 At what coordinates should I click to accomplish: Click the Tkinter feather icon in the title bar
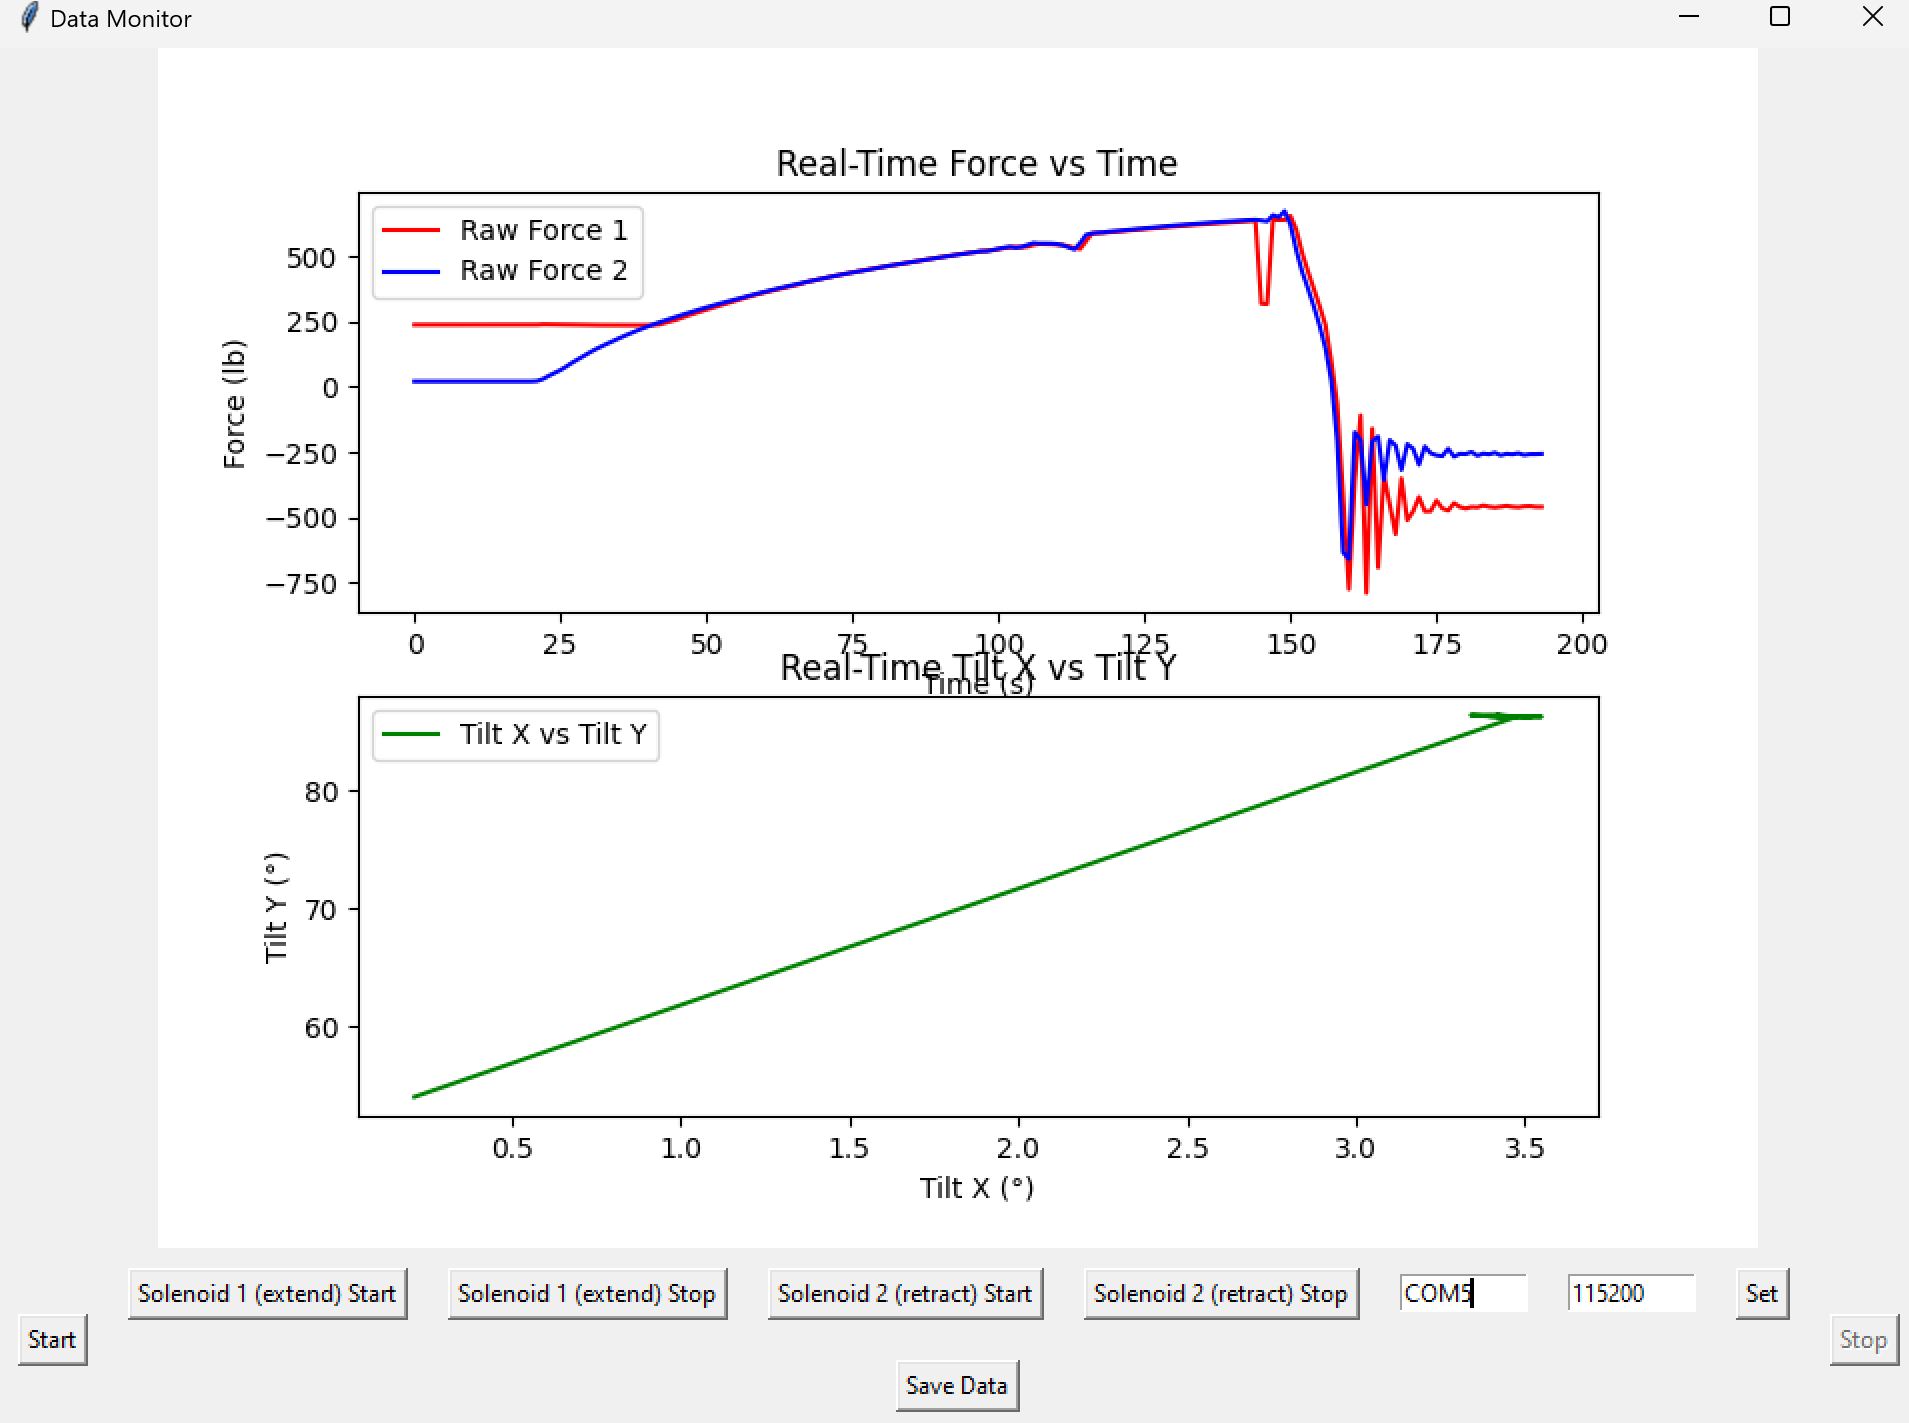(x=27, y=17)
